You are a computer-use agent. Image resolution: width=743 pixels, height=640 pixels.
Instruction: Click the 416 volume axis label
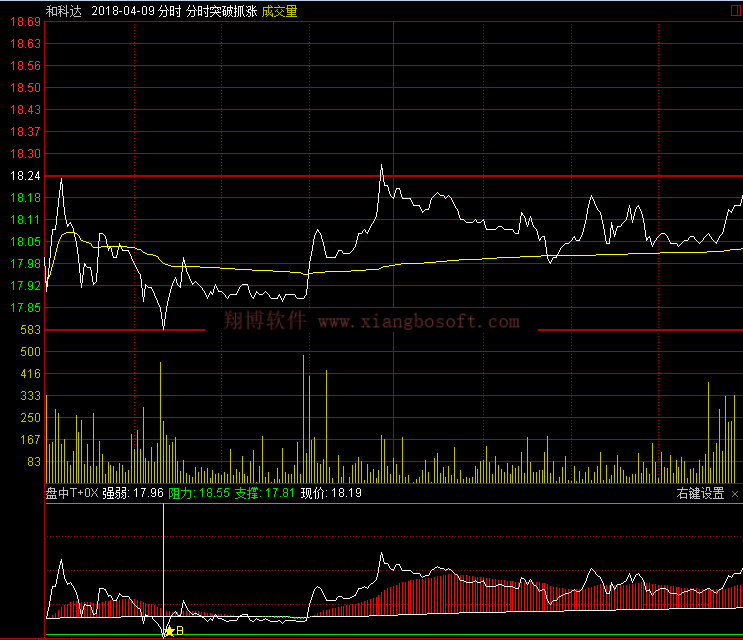point(31,374)
